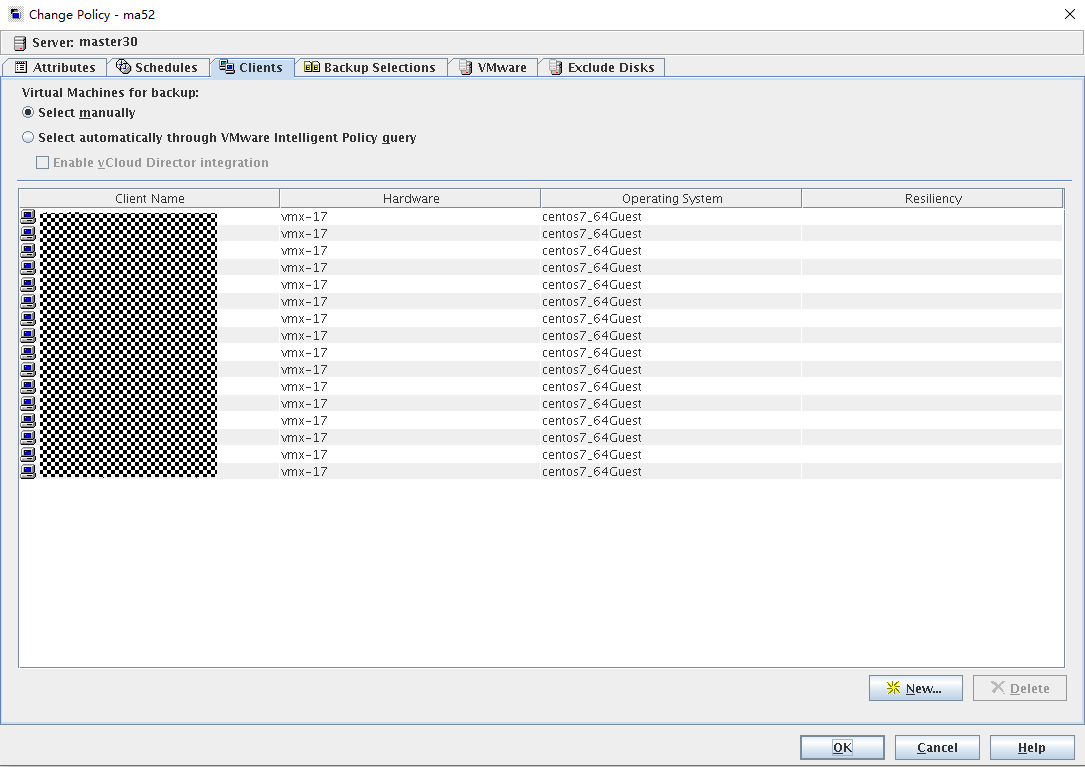Click the Exclude Disks tab icon
The image size is (1085, 767).
tap(555, 68)
